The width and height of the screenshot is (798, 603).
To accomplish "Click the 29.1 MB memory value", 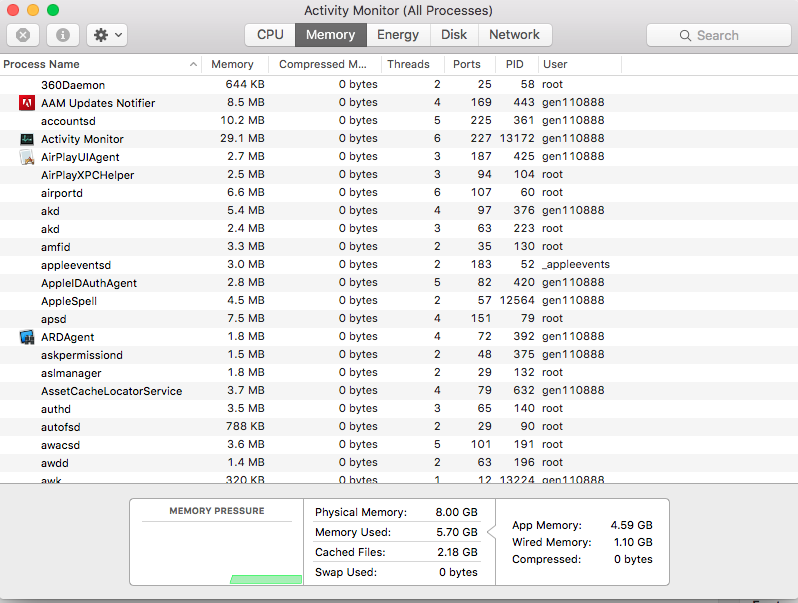I will click(242, 138).
